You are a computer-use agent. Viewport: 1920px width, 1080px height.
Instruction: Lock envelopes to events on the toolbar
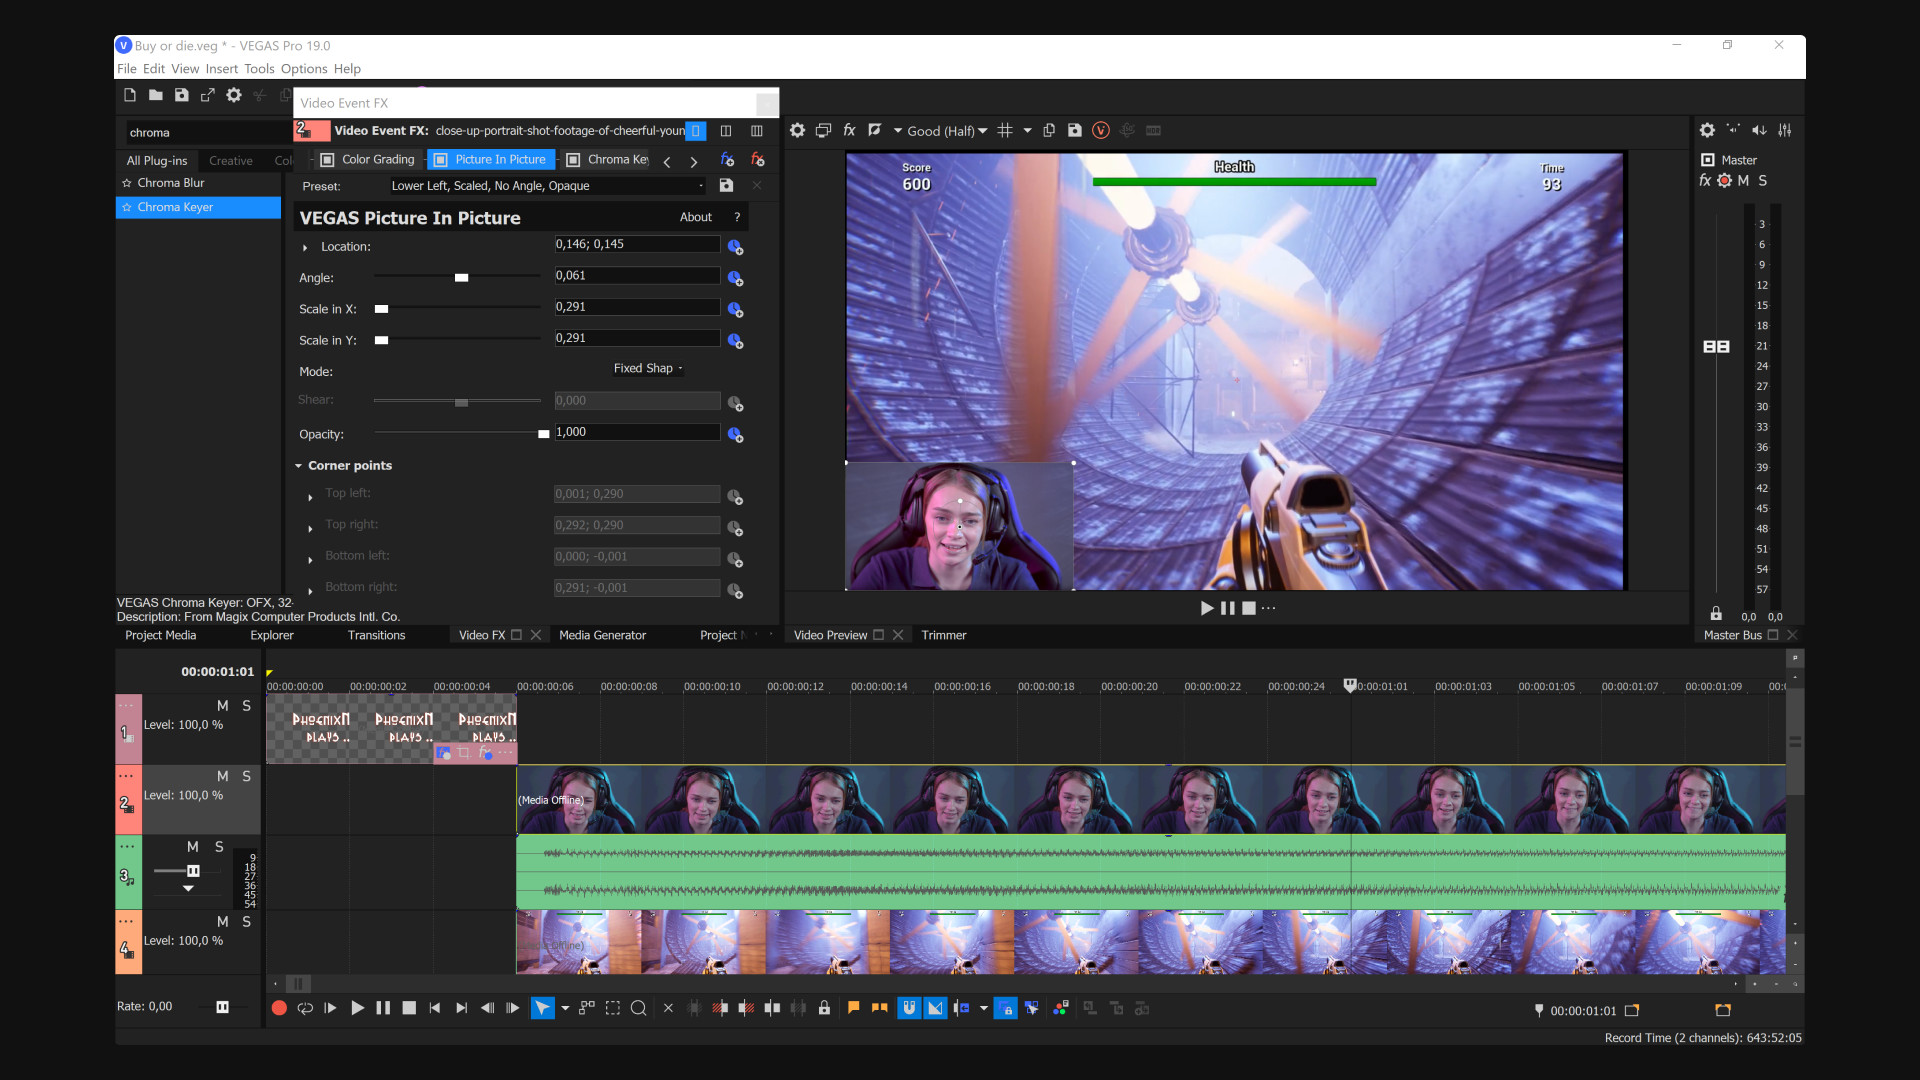pos(1006,1008)
